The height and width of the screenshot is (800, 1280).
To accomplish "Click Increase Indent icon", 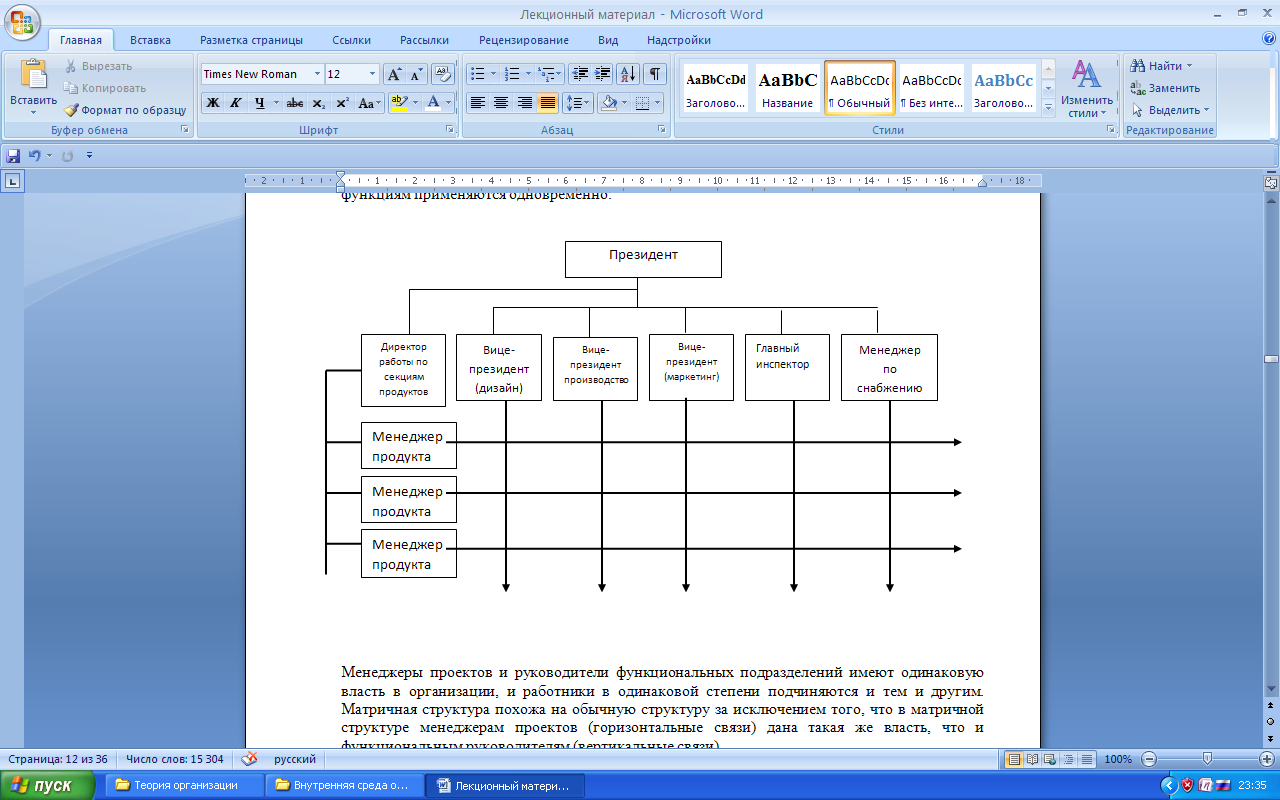I will pos(603,74).
